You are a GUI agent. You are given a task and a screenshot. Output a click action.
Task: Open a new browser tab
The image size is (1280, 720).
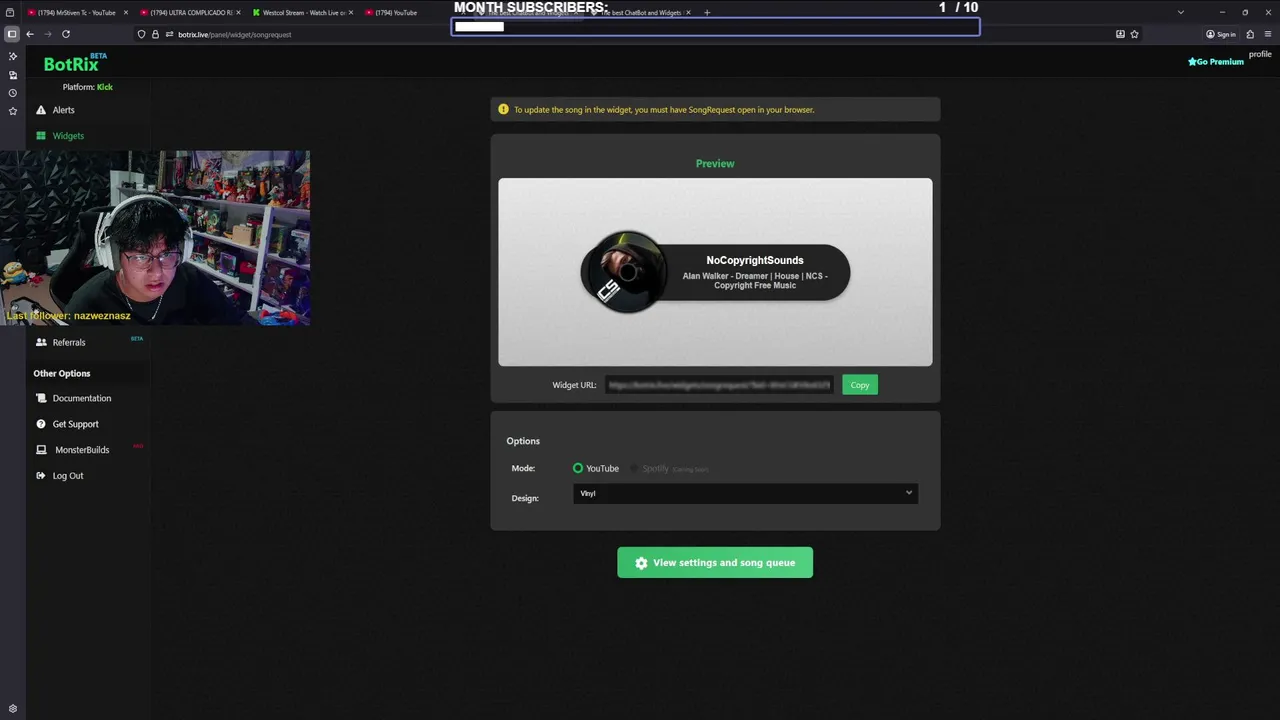(x=707, y=13)
